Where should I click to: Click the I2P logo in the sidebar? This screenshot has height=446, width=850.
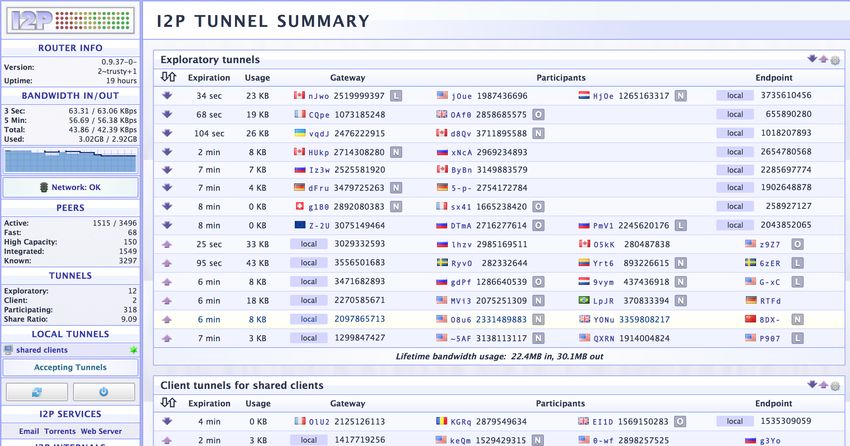tap(70, 21)
